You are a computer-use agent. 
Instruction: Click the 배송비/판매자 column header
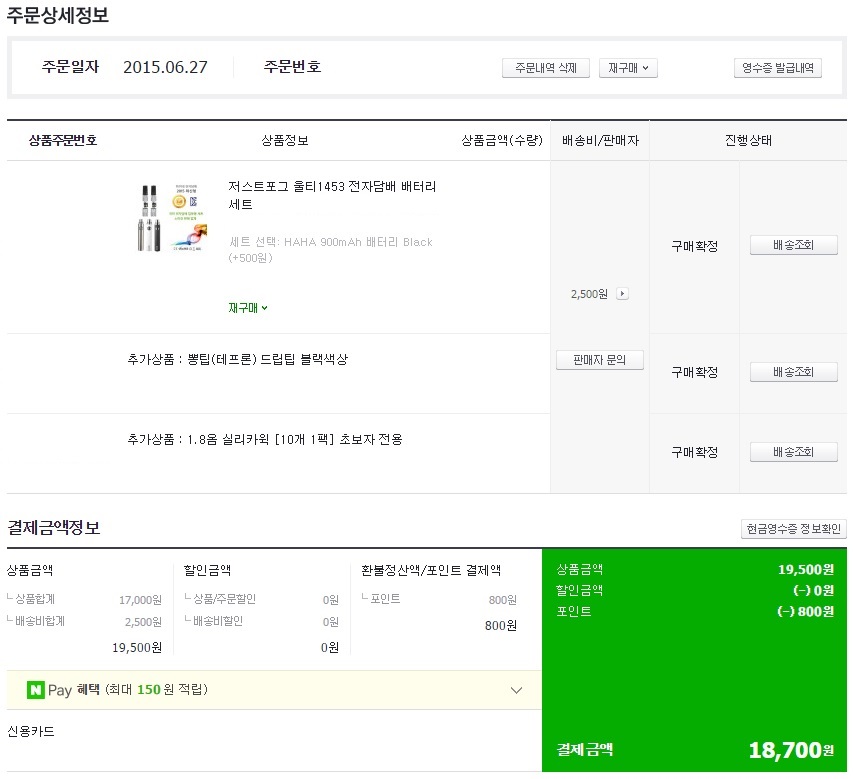(600, 141)
